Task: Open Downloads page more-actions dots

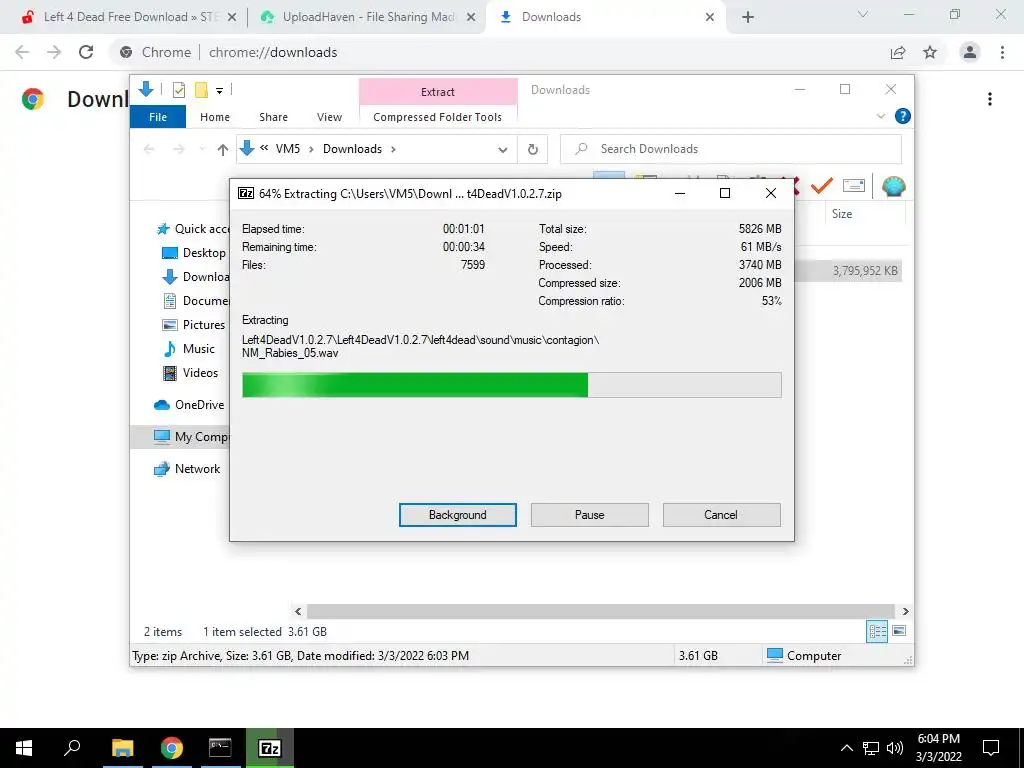Action: pyautogui.click(x=990, y=99)
